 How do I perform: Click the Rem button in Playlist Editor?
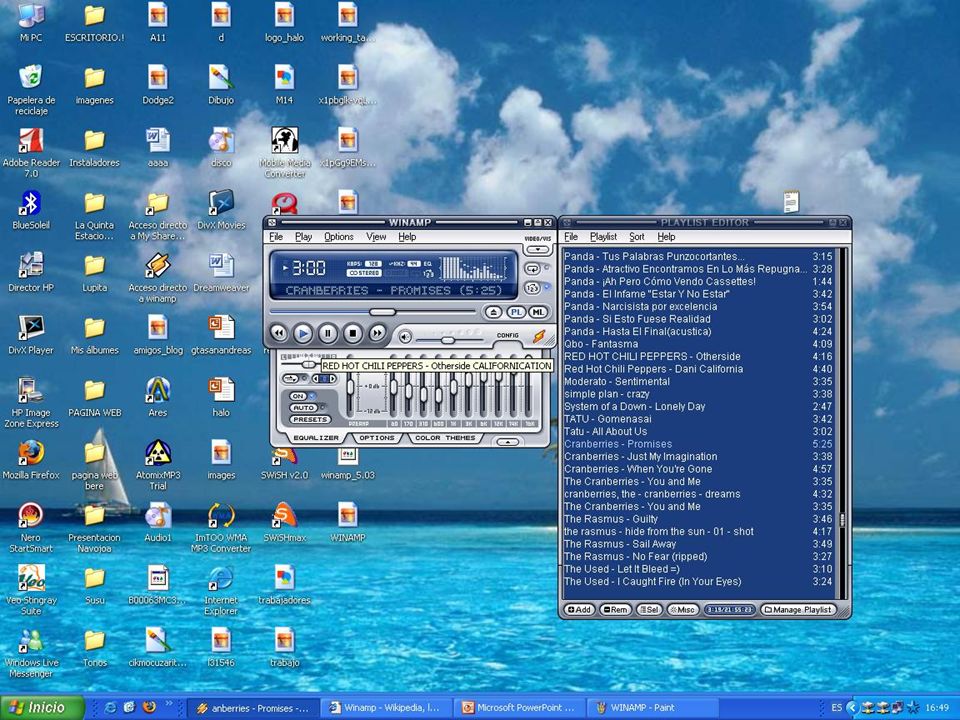click(x=615, y=610)
